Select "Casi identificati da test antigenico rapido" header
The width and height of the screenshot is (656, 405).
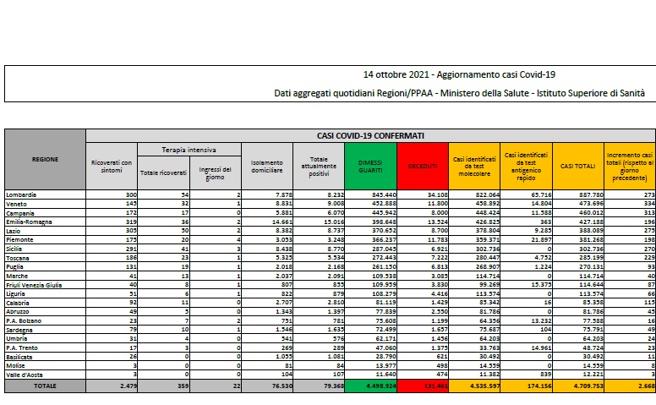[x=526, y=167]
